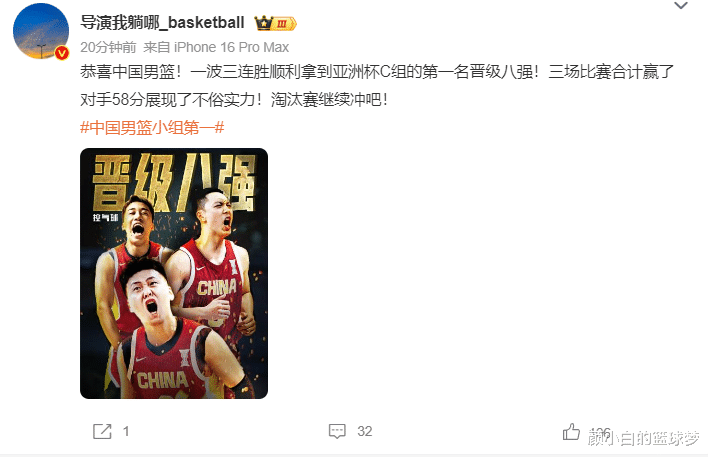
Task: Expand the post options chevron menu
Action: point(680,6)
